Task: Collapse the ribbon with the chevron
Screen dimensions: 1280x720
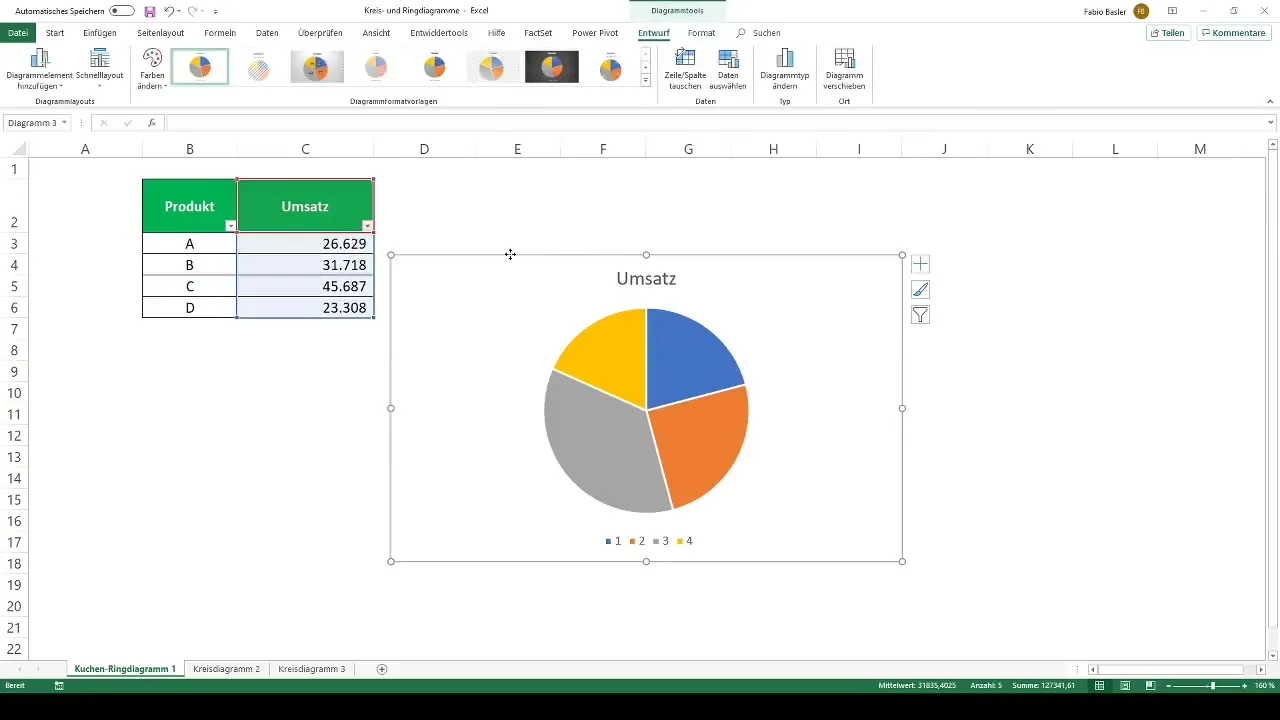Action: click(x=1270, y=102)
